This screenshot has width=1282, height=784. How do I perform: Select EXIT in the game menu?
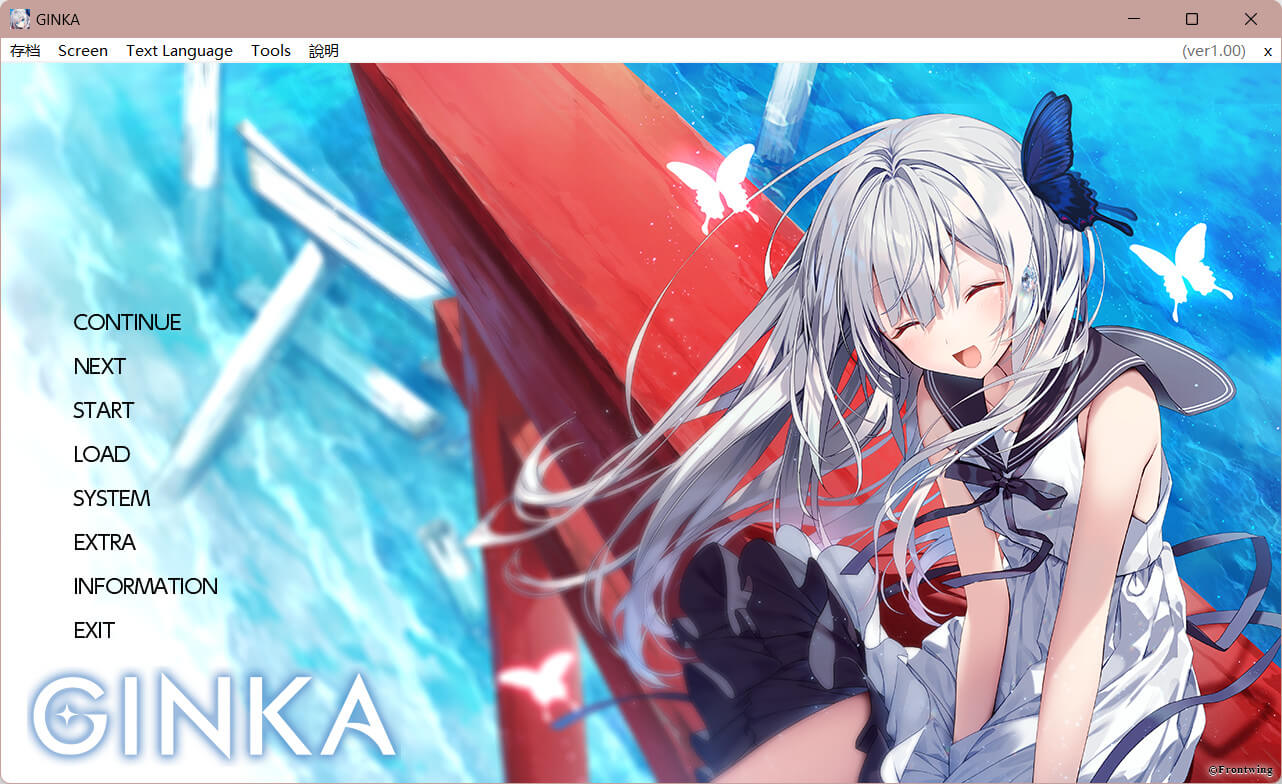coord(95,630)
